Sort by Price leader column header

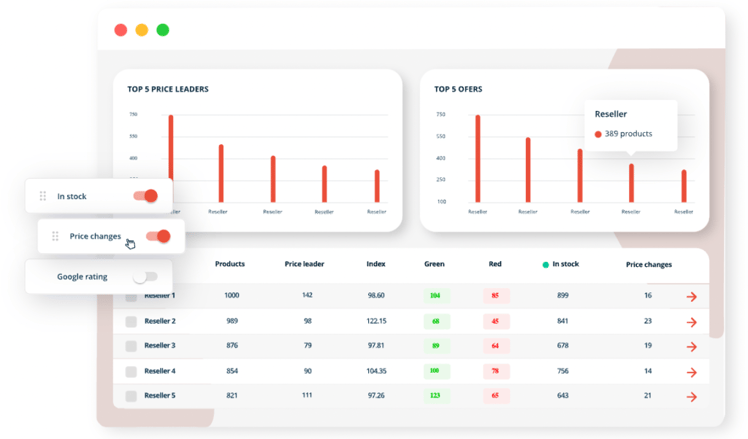pyautogui.click(x=304, y=264)
